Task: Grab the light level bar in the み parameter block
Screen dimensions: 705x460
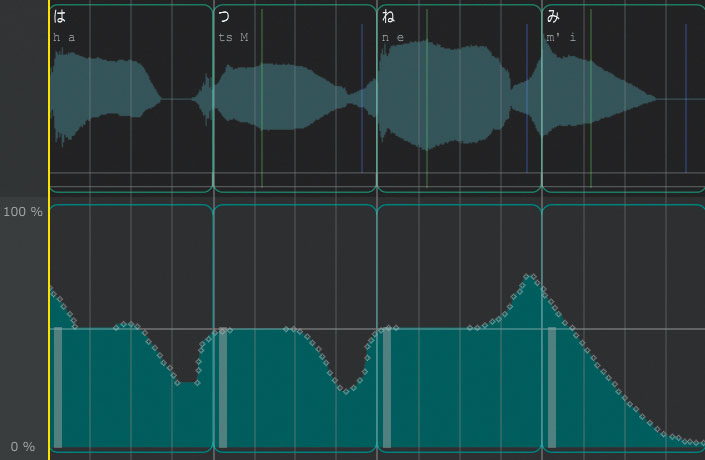Action: [552, 388]
